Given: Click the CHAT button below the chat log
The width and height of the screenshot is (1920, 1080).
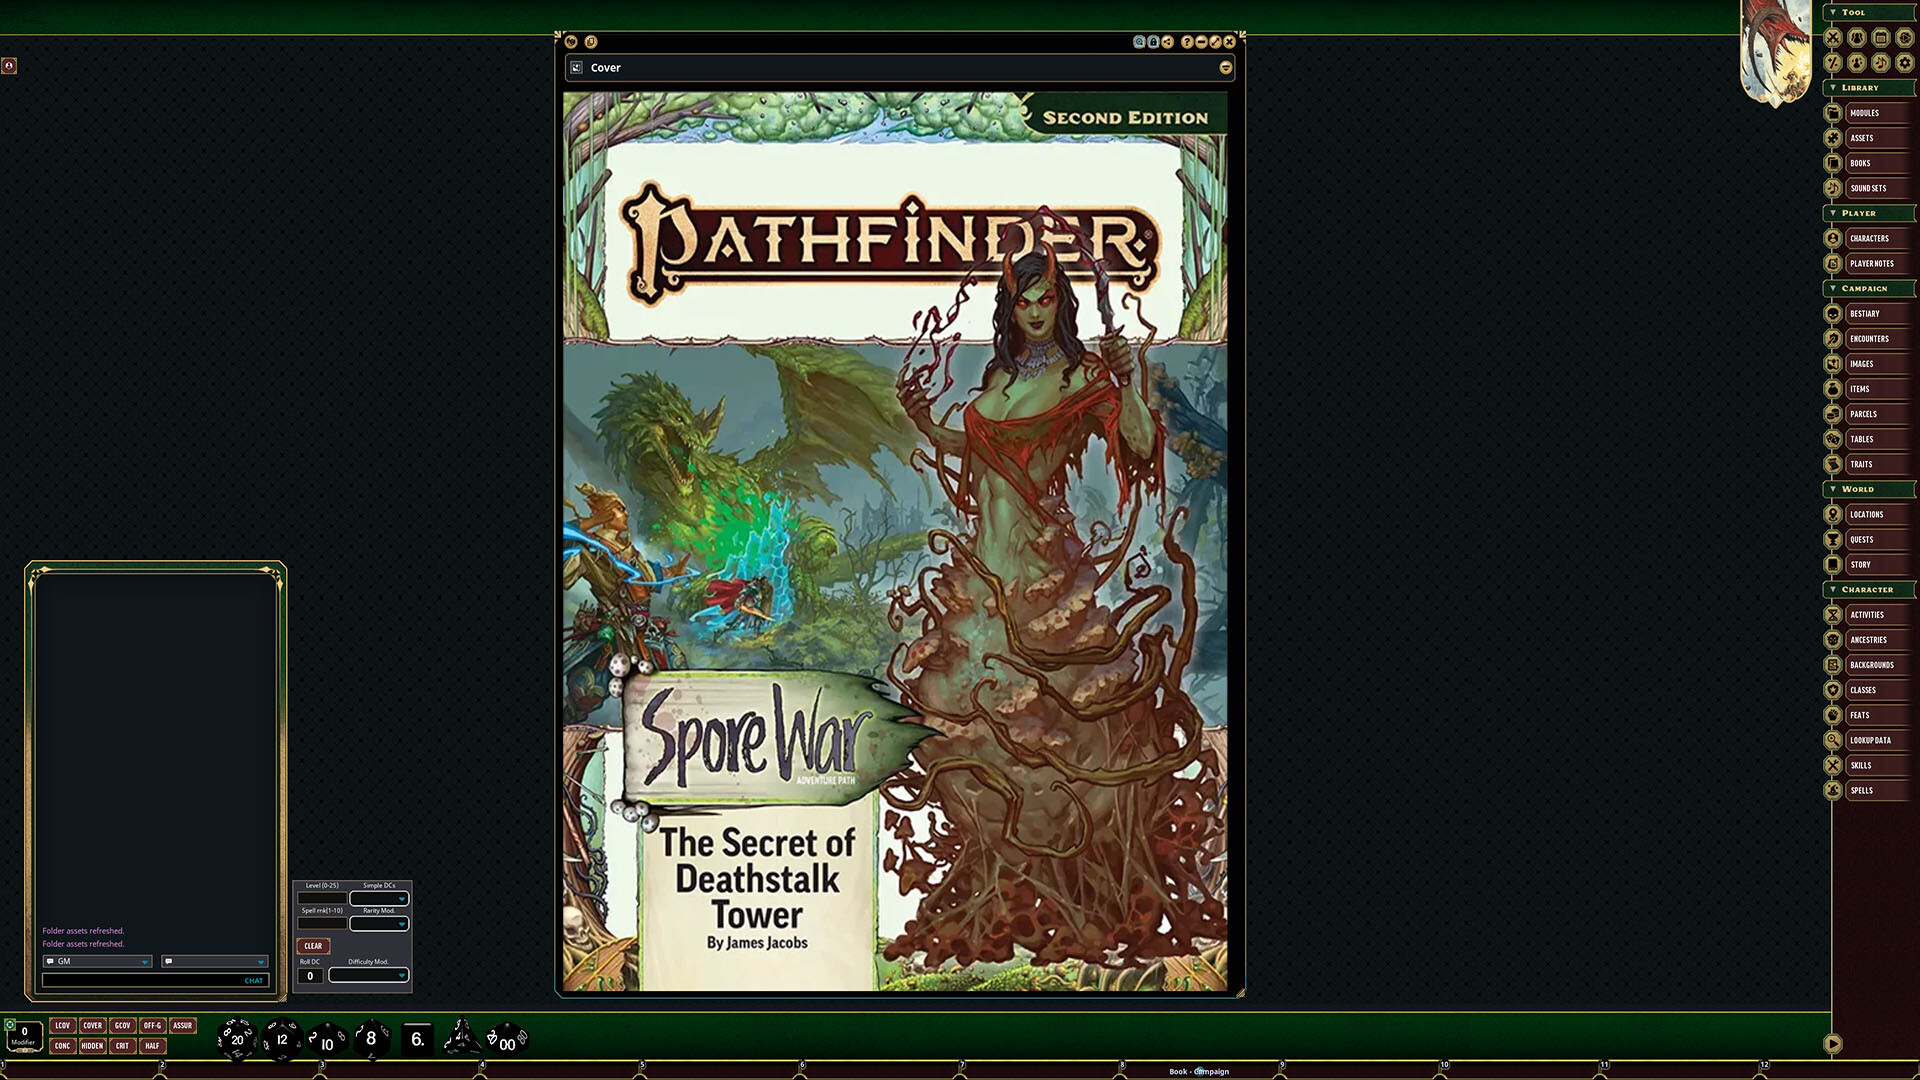Looking at the screenshot, I should tap(253, 981).
